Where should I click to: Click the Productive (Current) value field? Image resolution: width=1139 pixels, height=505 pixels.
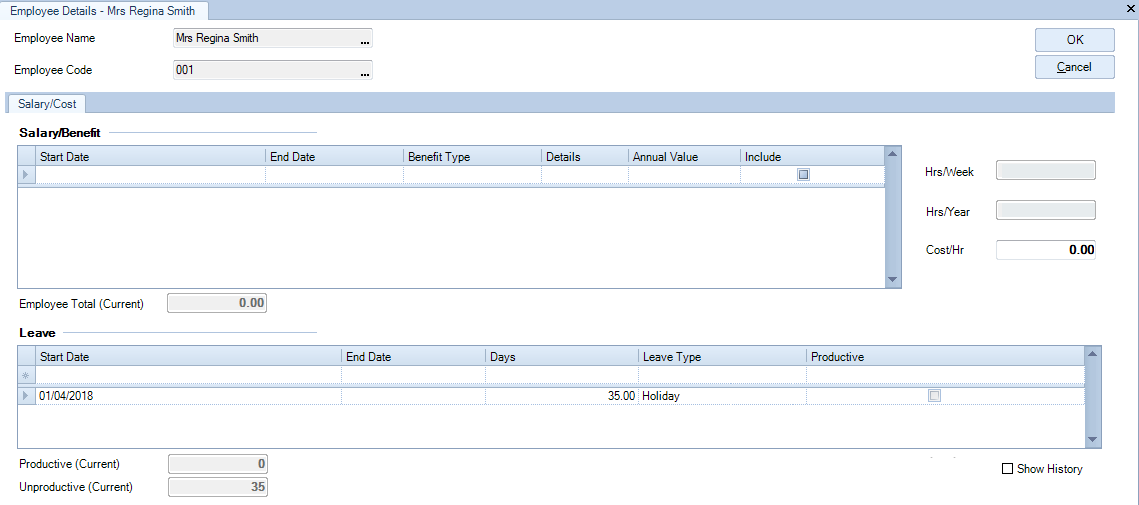pos(217,464)
